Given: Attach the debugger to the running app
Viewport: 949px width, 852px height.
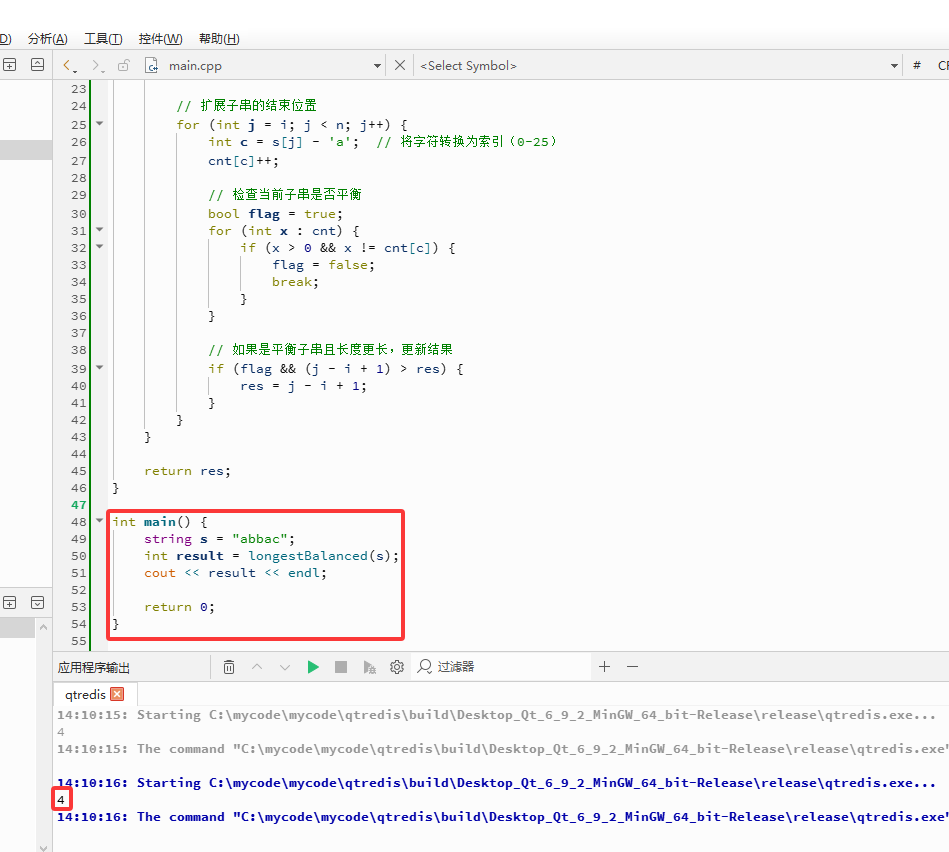Looking at the screenshot, I should pyautogui.click(x=369, y=667).
